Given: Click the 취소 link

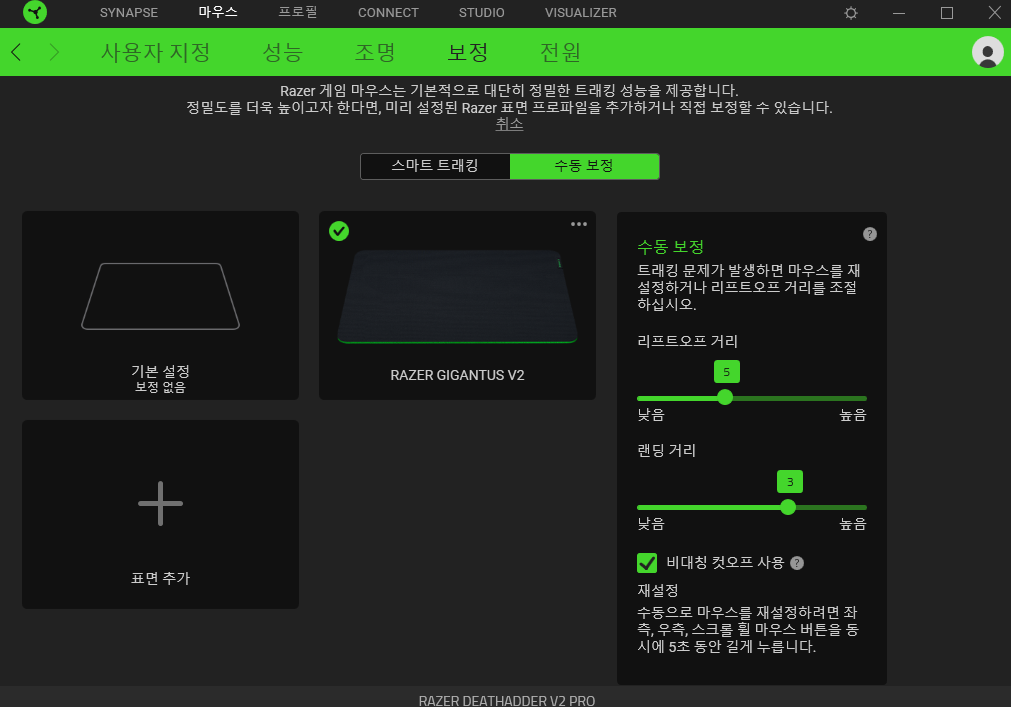Looking at the screenshot, I should [509, 124].
